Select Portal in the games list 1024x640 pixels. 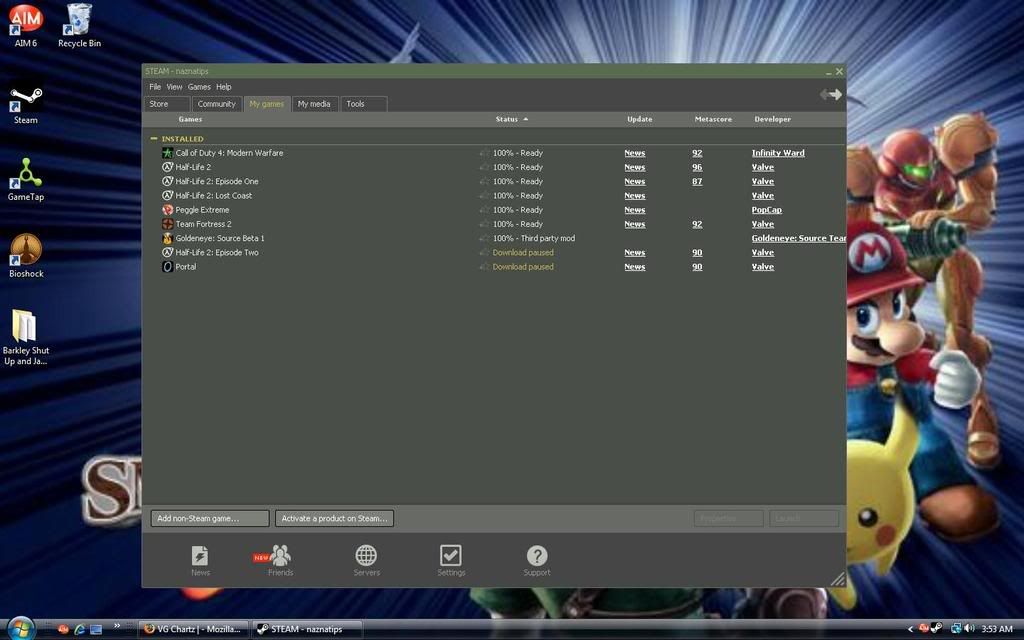point(186,267)
